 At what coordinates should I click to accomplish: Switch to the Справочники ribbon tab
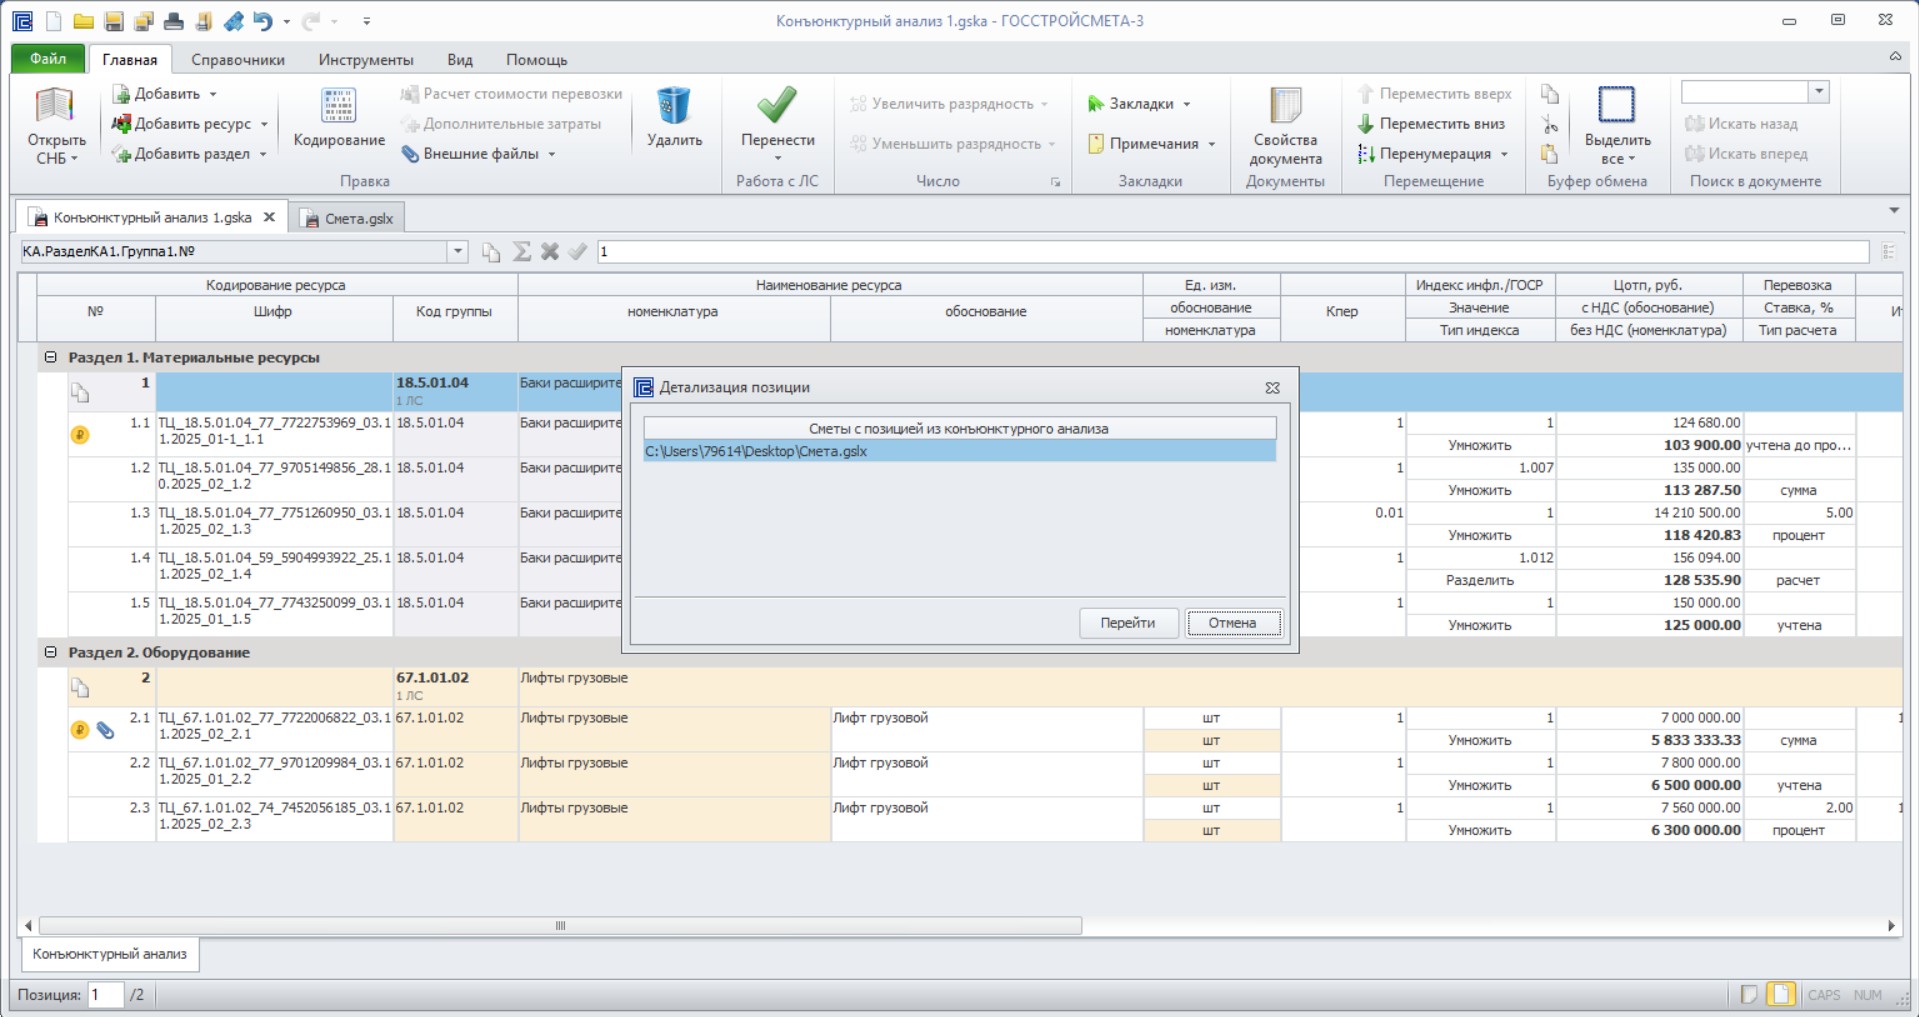[x=238, y=60]
